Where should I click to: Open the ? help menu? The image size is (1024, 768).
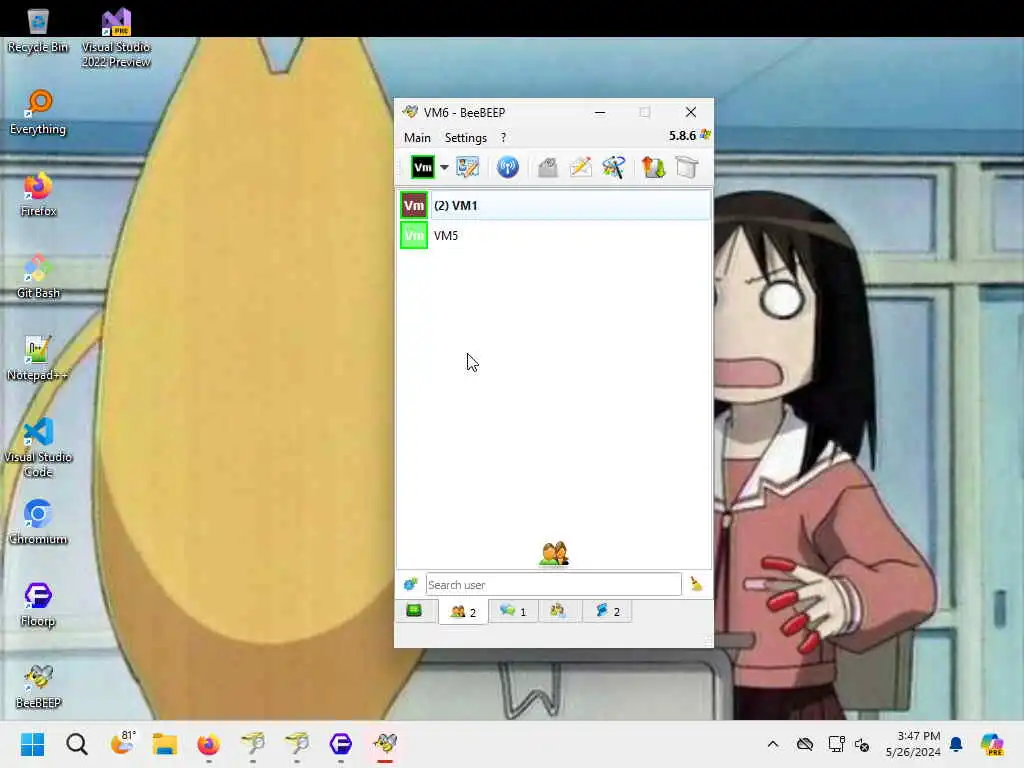503,138
